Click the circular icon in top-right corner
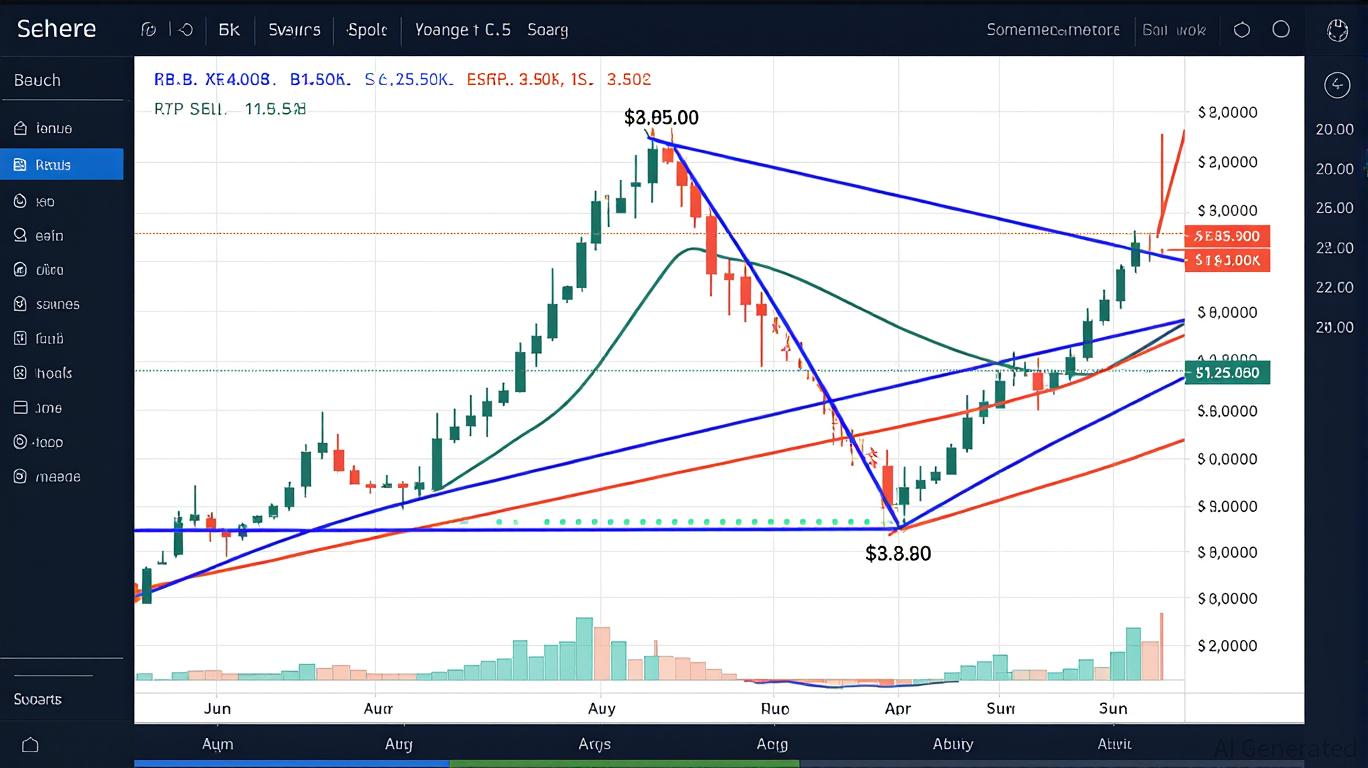 pyautogui.click(x=1337, y=30)
